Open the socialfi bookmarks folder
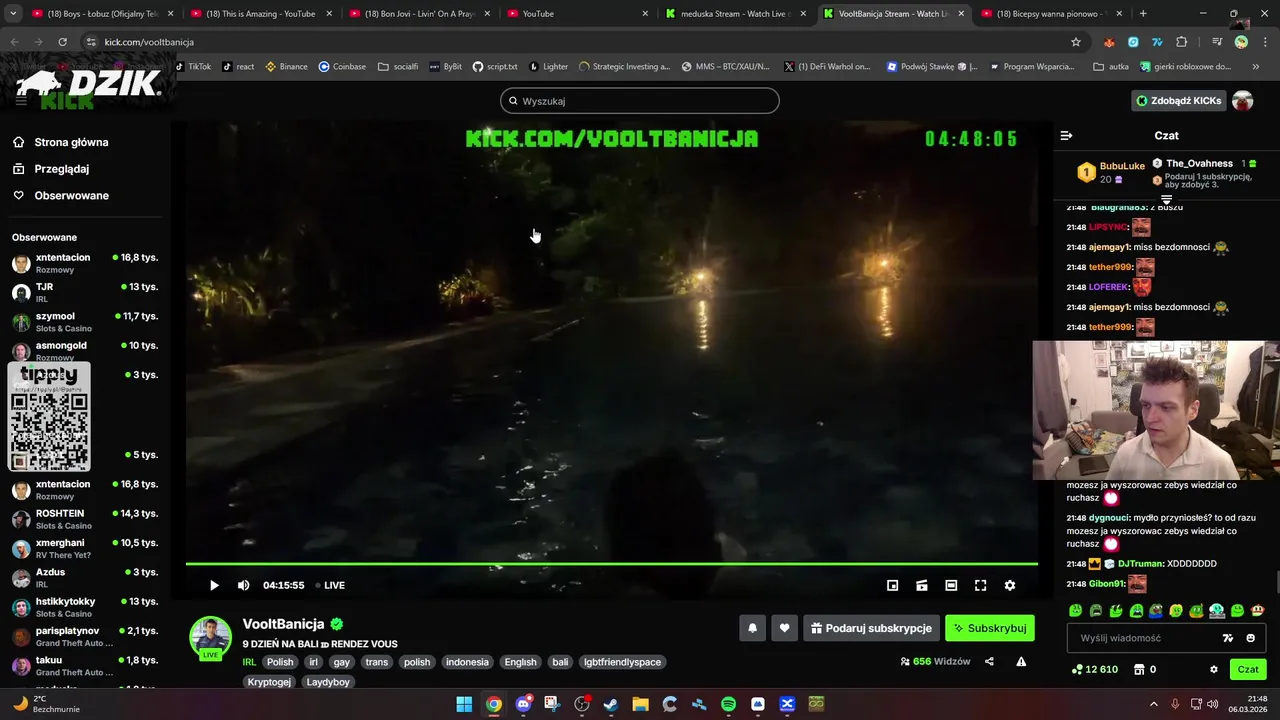This screenshot has height=720, width=1280. (398, 67)
